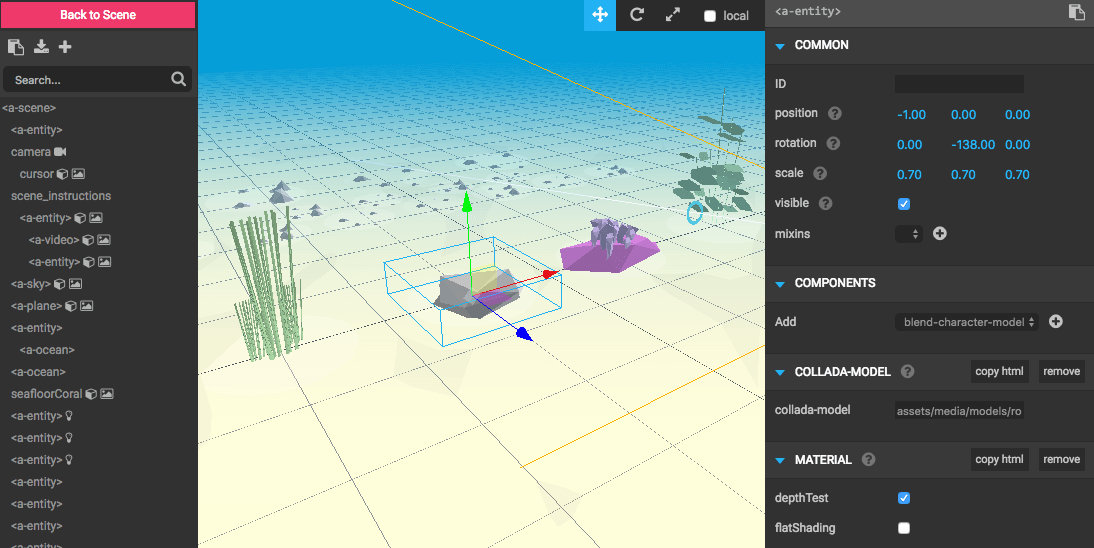
Task: Click the Back to Scene button
Action: 98,15
